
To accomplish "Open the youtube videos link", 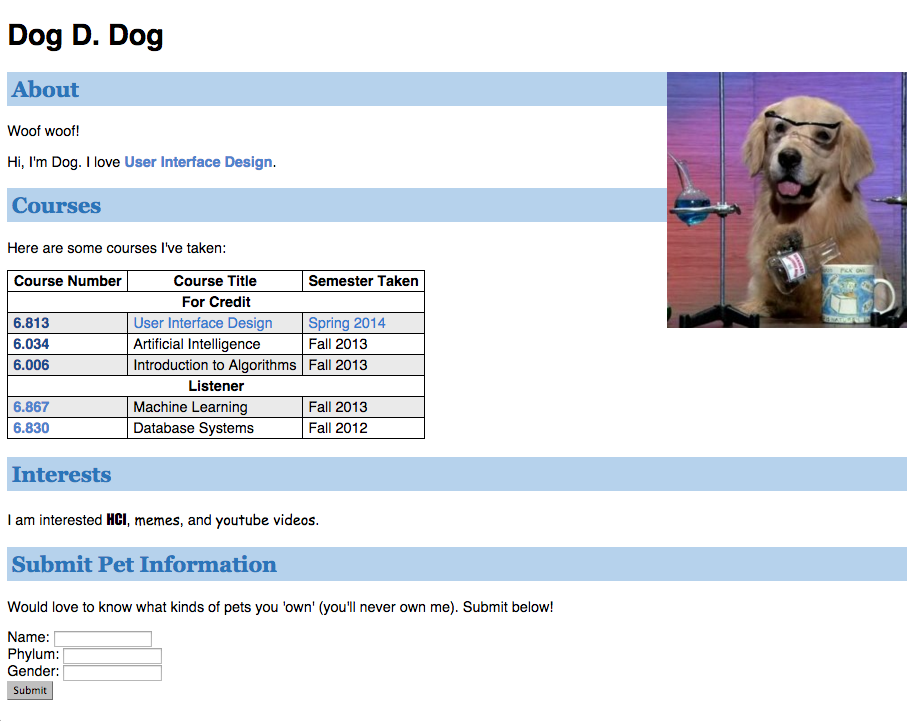I will tap(273, 520).
